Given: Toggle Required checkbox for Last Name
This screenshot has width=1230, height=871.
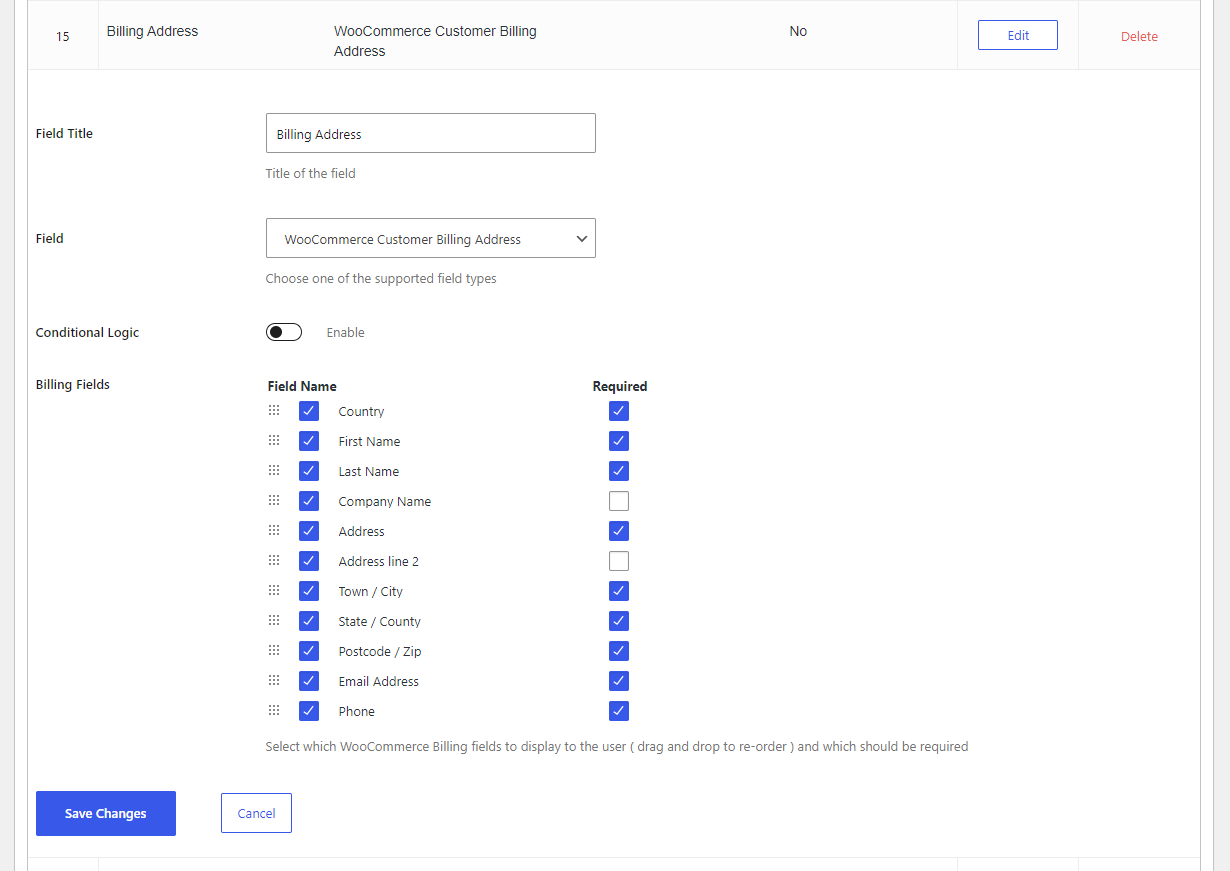Looking at the screenshot, I should pos(619,471).
